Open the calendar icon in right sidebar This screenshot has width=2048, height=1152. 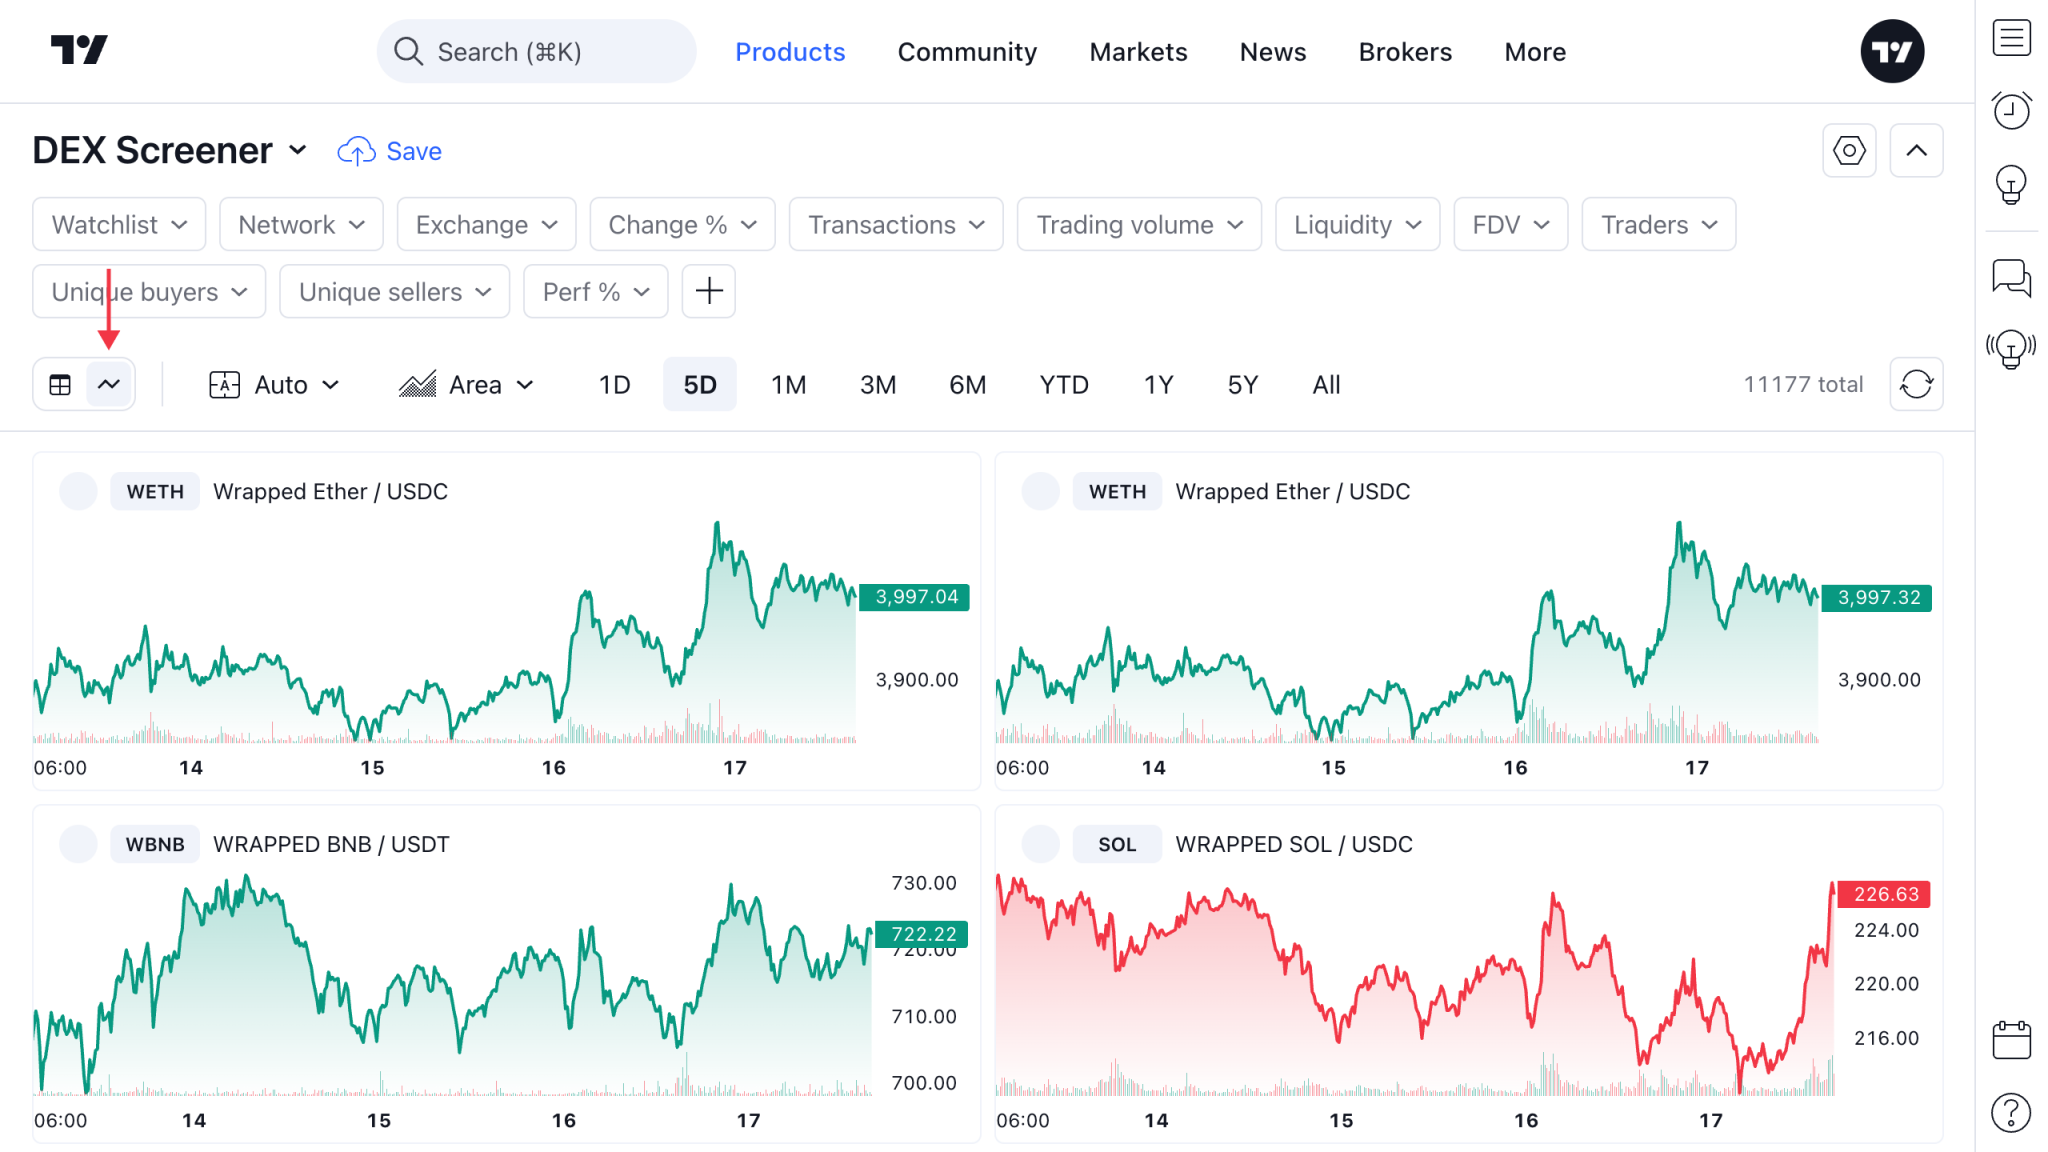coord(2011,1040)
